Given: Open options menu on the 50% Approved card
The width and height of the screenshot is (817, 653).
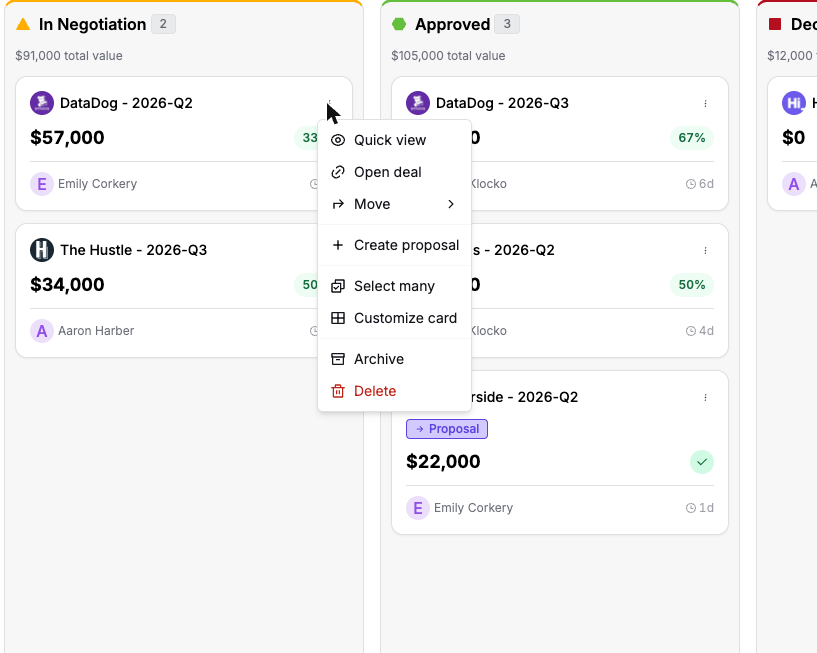Looking at the screenshot, I should coord(705,251).
